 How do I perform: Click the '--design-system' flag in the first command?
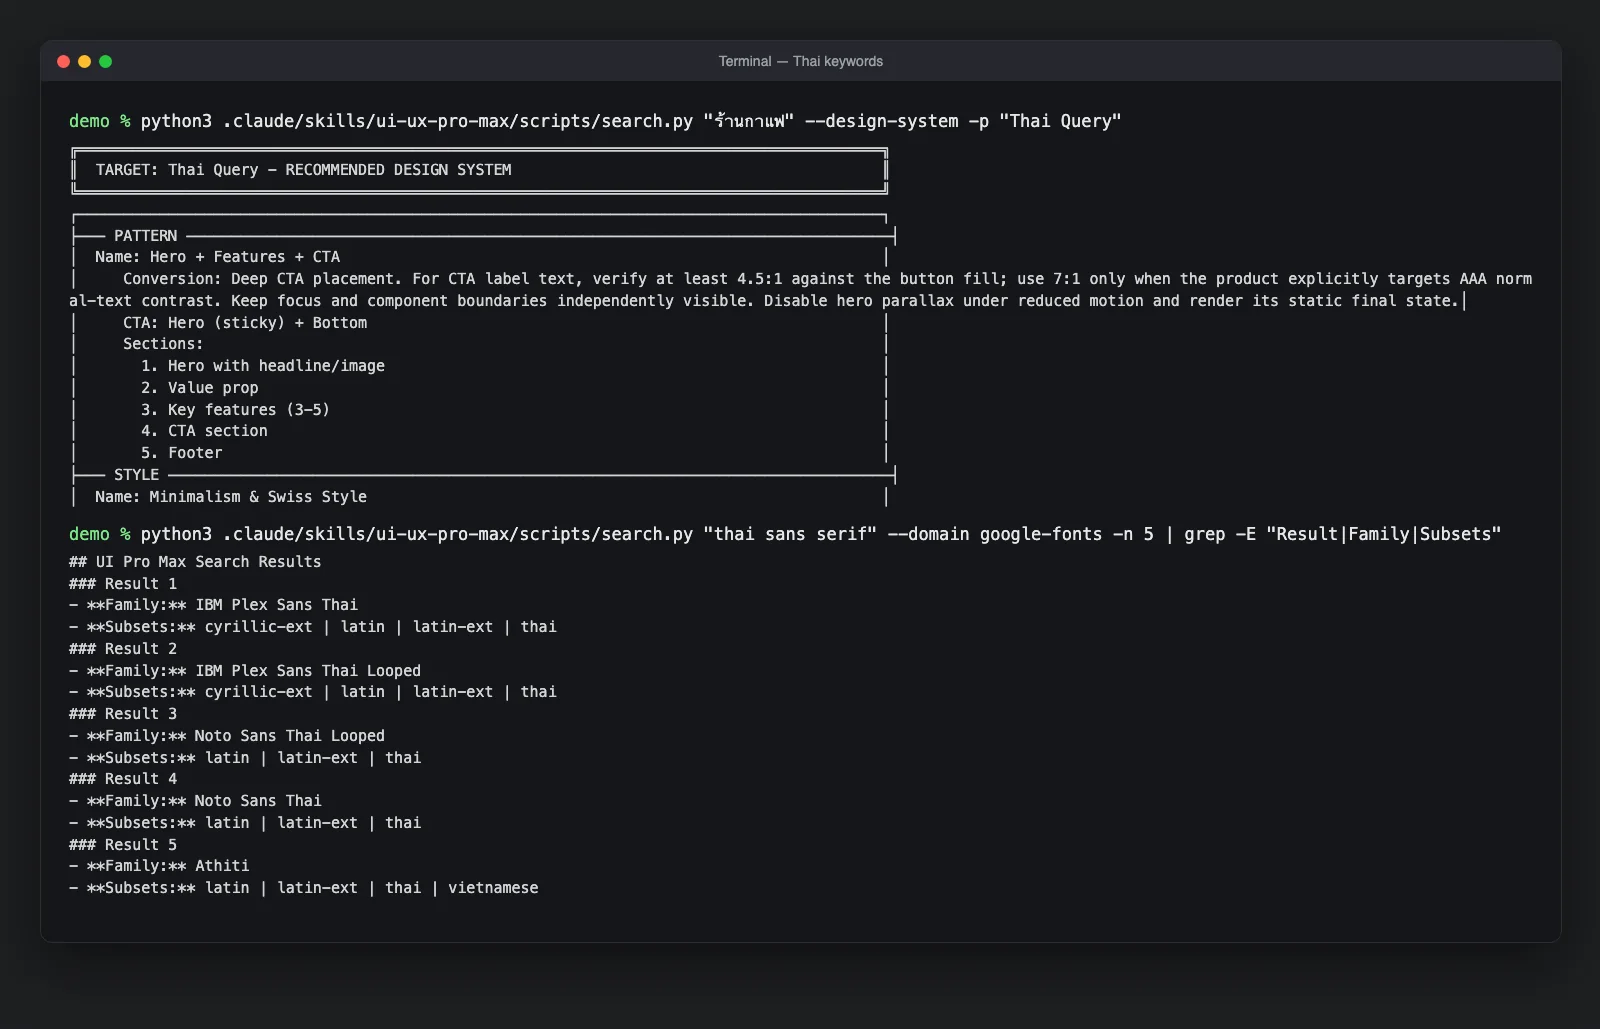pyautogui.click(x=881, y=121)
